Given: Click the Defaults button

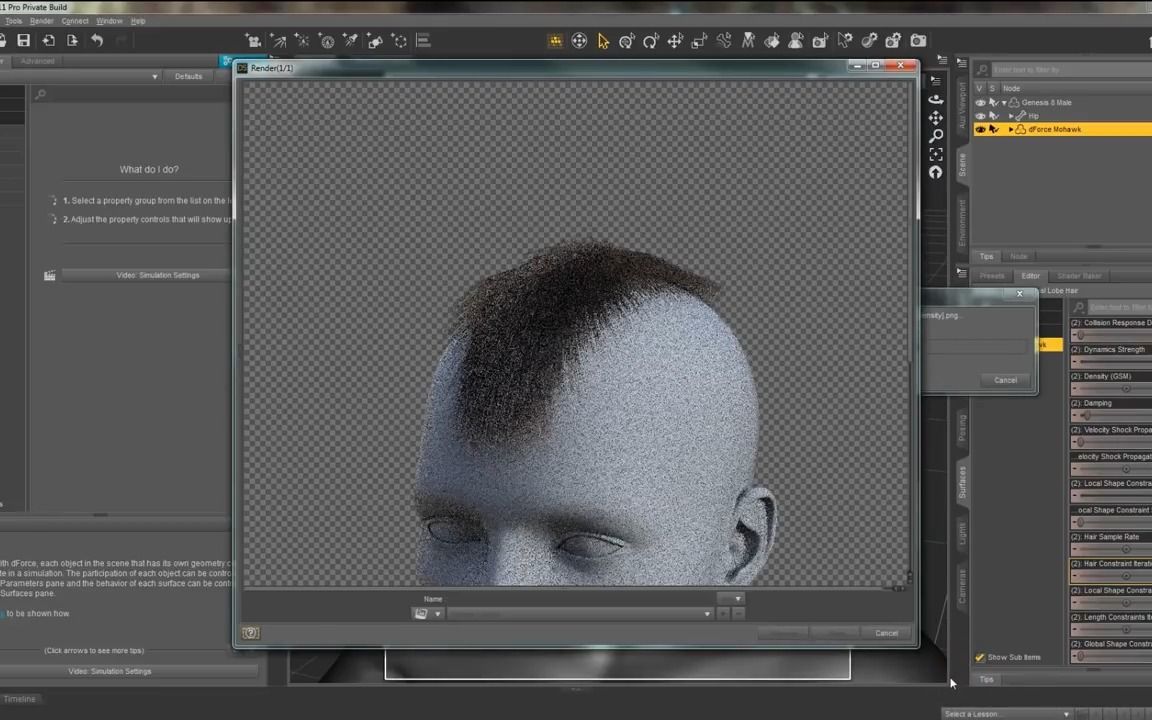Looking at the screenshot, I should pos(188,76).
